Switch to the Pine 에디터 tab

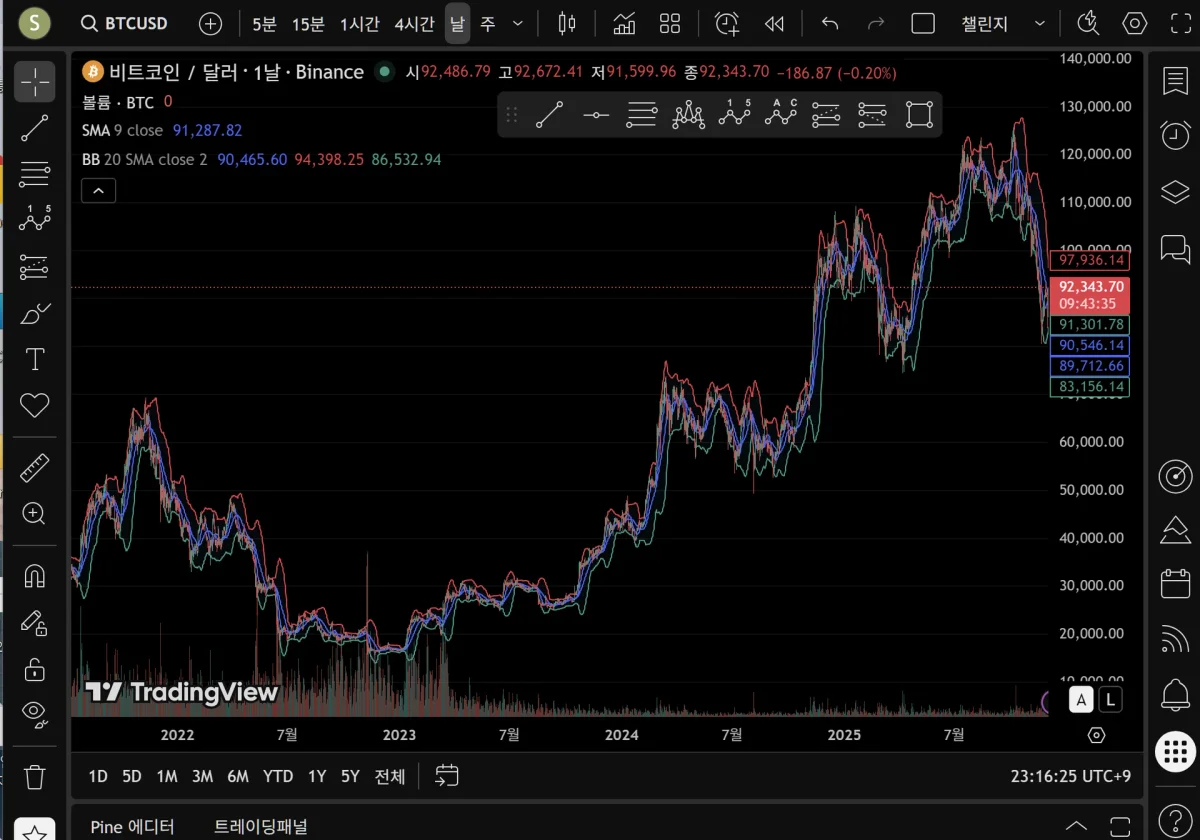[x=132, y=827]
